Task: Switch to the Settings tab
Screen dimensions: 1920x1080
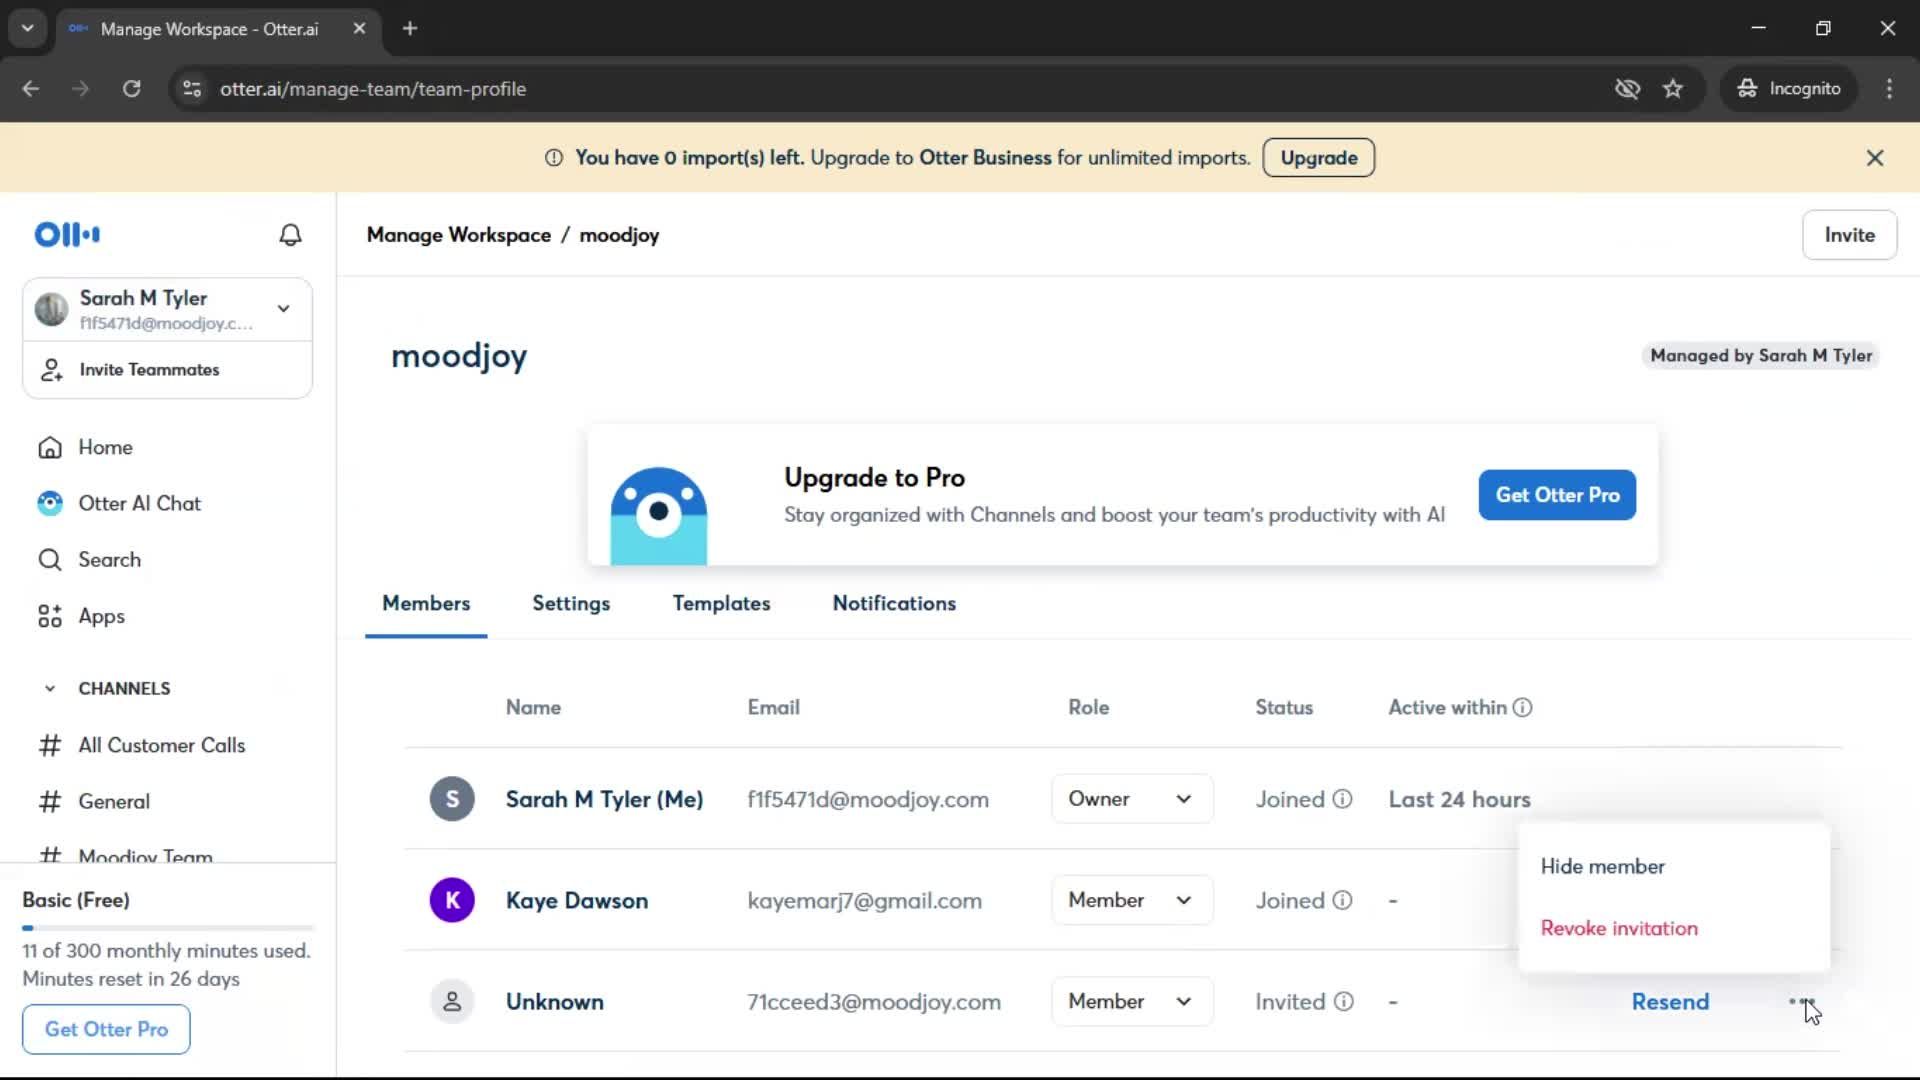Action: pos(571,604)
